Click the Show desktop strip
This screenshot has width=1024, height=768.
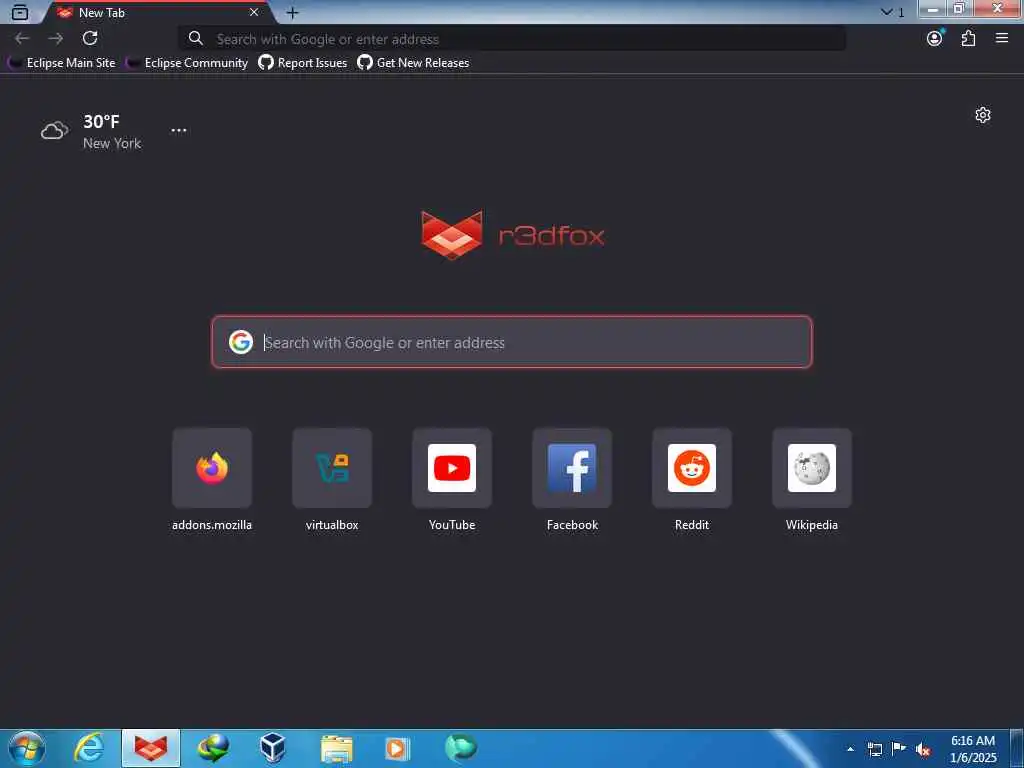[1017, 748]
